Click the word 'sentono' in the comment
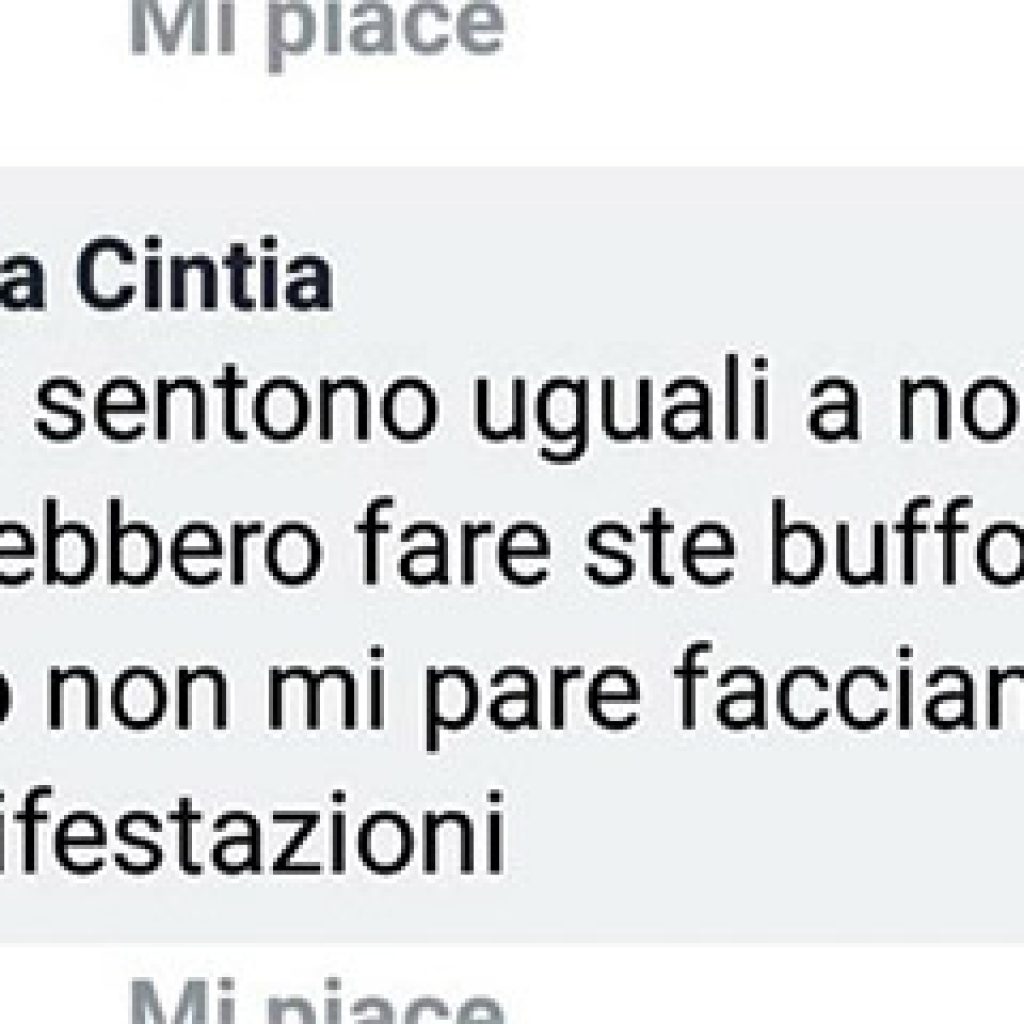This screenshot has height=1024, width=1024. (236, 404)
